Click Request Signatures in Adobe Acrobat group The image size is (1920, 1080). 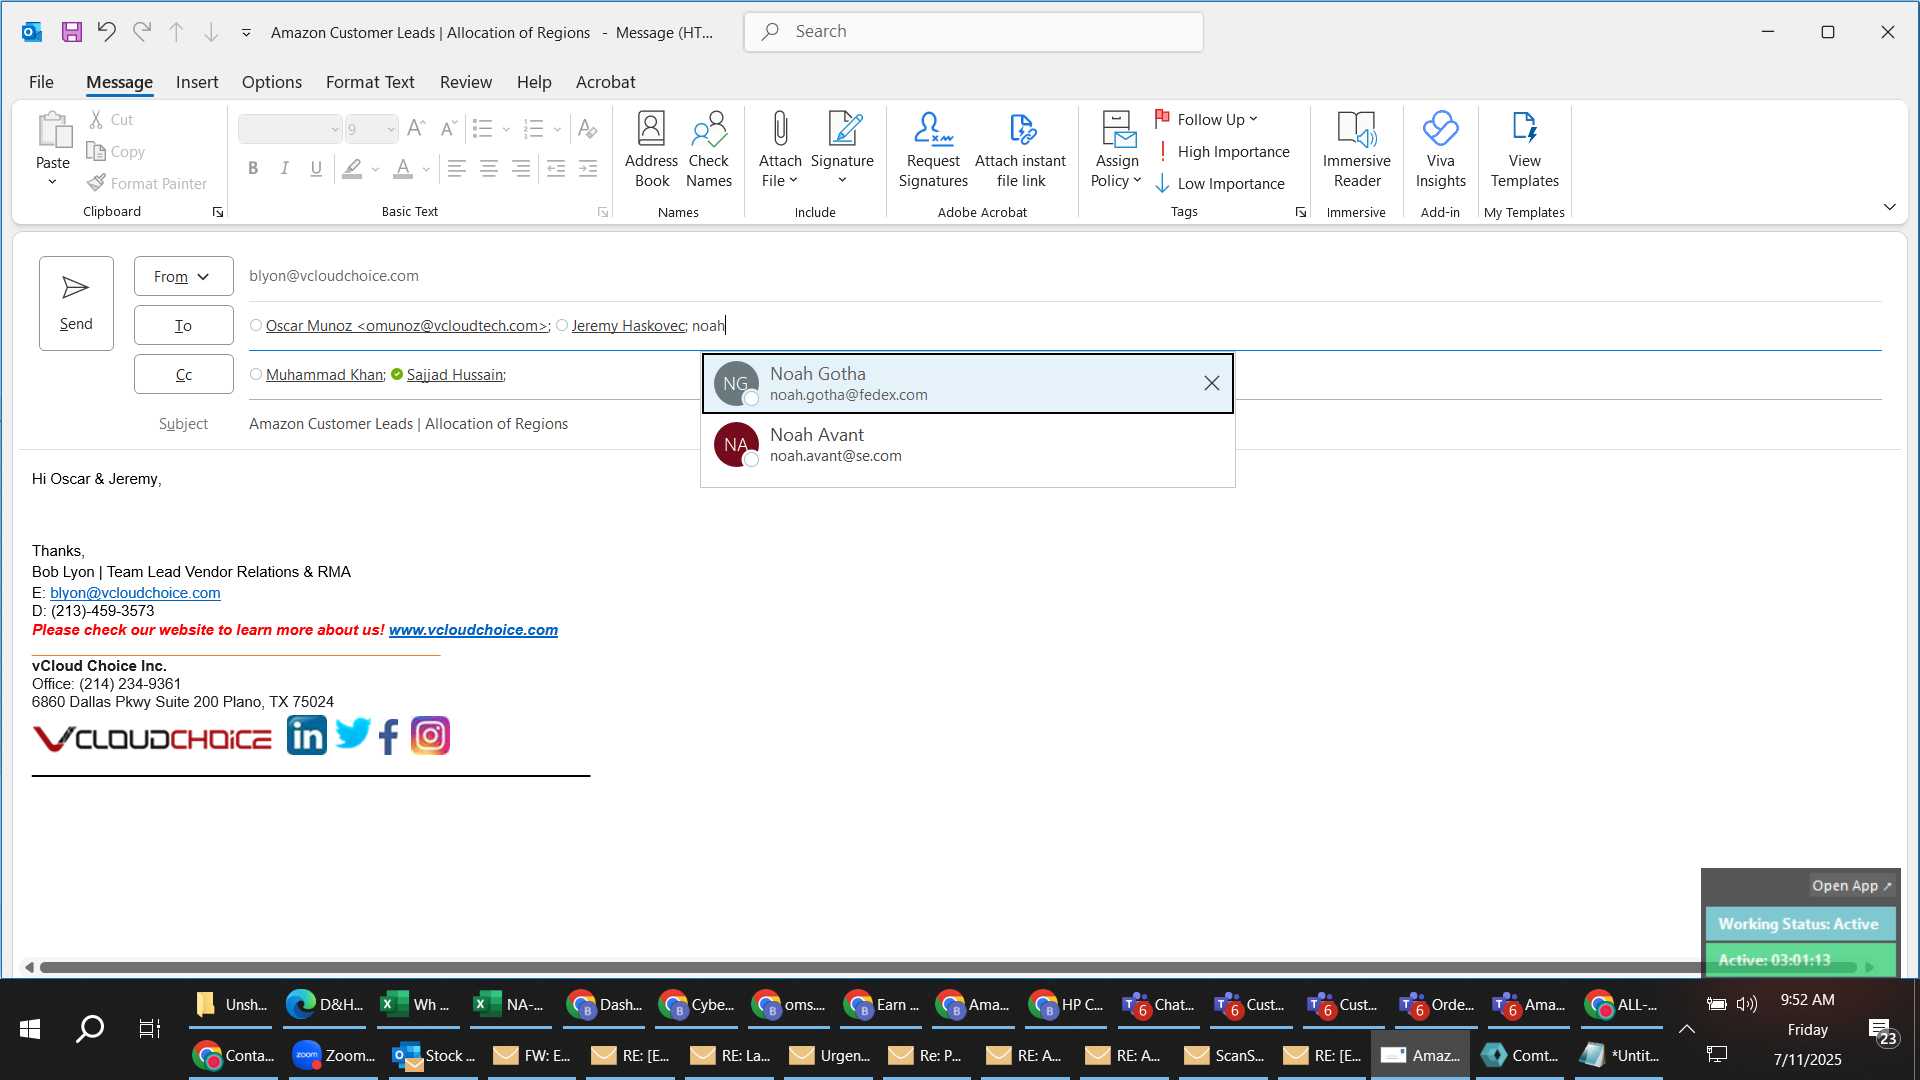(933, 149)
